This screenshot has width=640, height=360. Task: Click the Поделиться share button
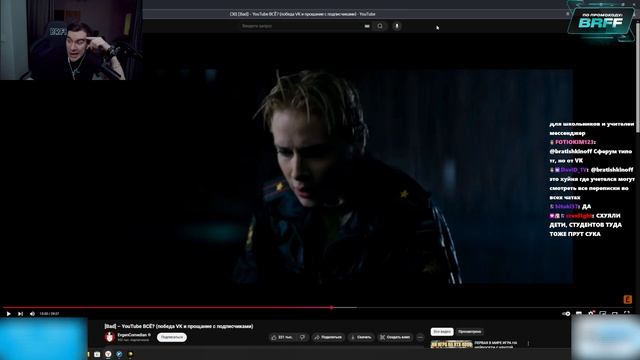point(328,337)
